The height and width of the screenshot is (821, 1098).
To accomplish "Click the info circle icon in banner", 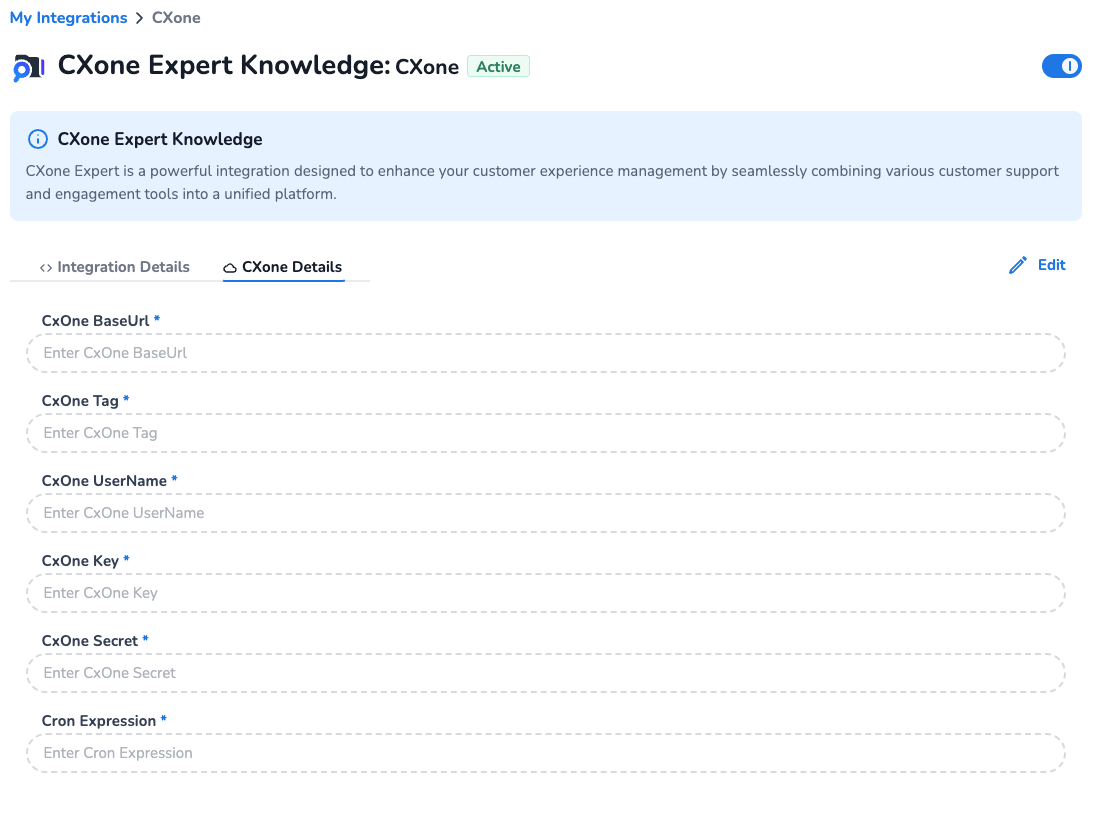I will point(38,139).
